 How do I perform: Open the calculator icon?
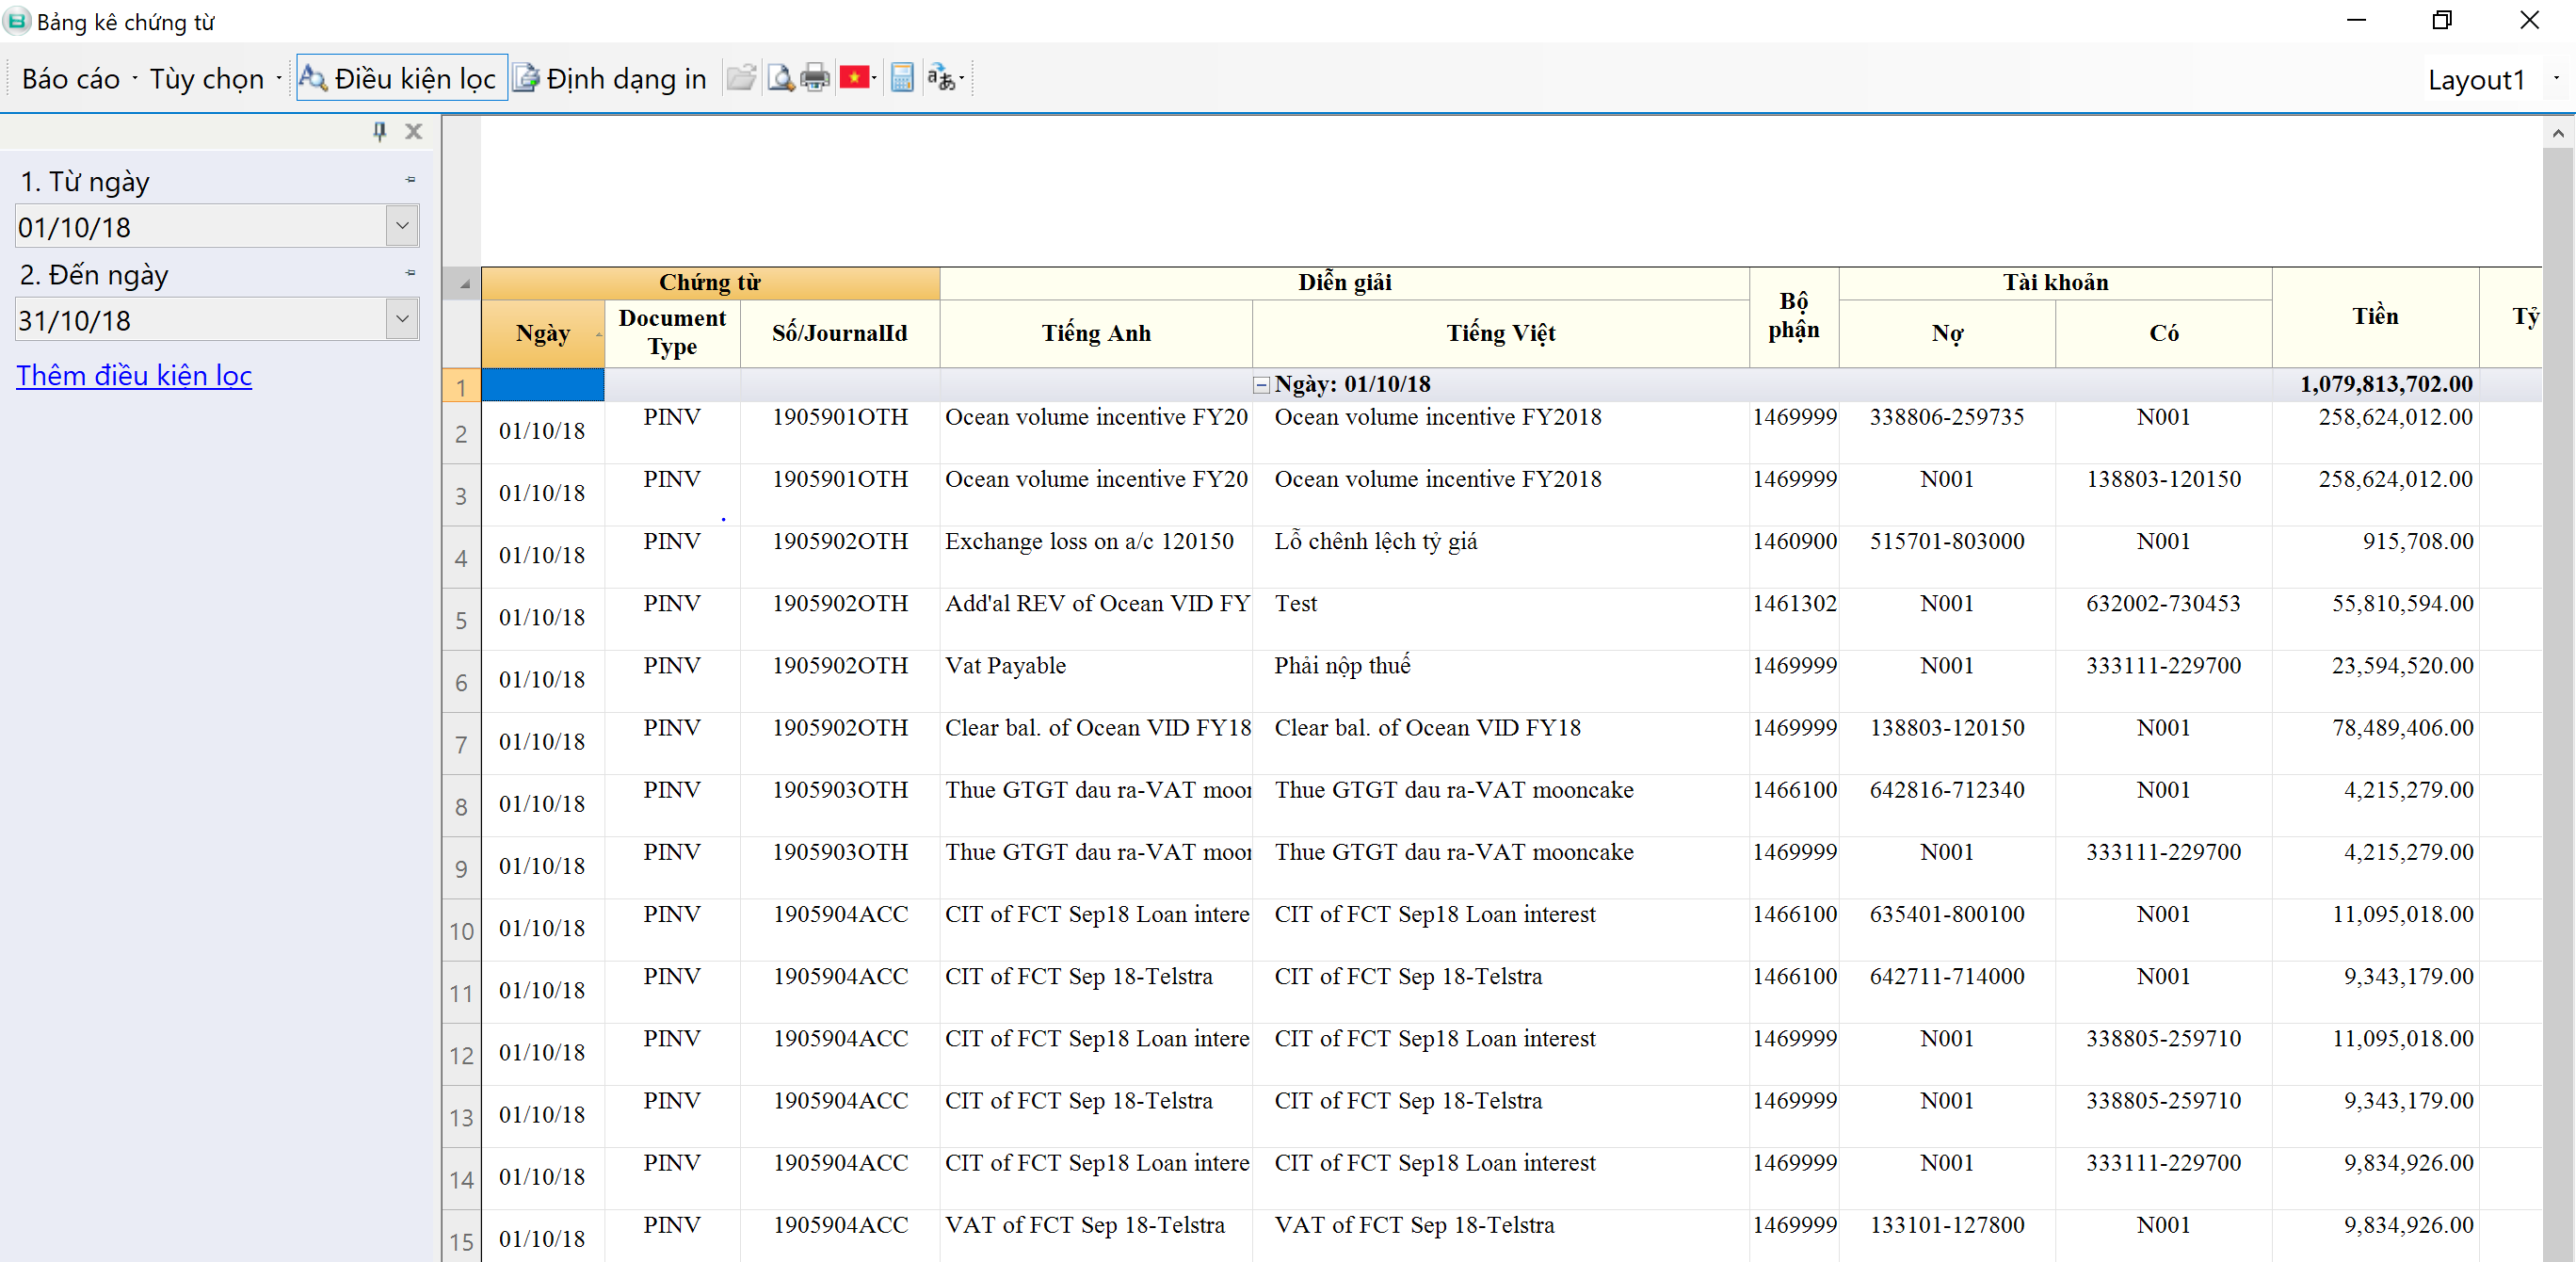click(x=902, y=77)
